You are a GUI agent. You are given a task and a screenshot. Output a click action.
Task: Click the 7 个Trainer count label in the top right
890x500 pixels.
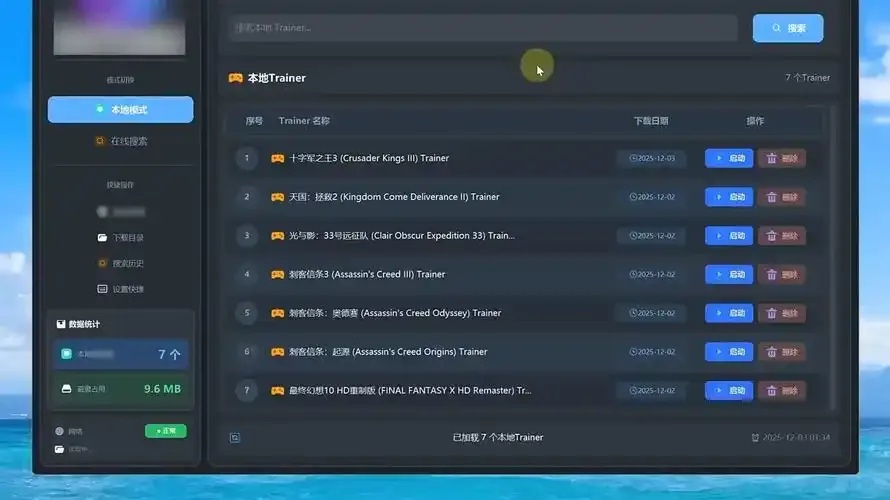coord(807,78)
